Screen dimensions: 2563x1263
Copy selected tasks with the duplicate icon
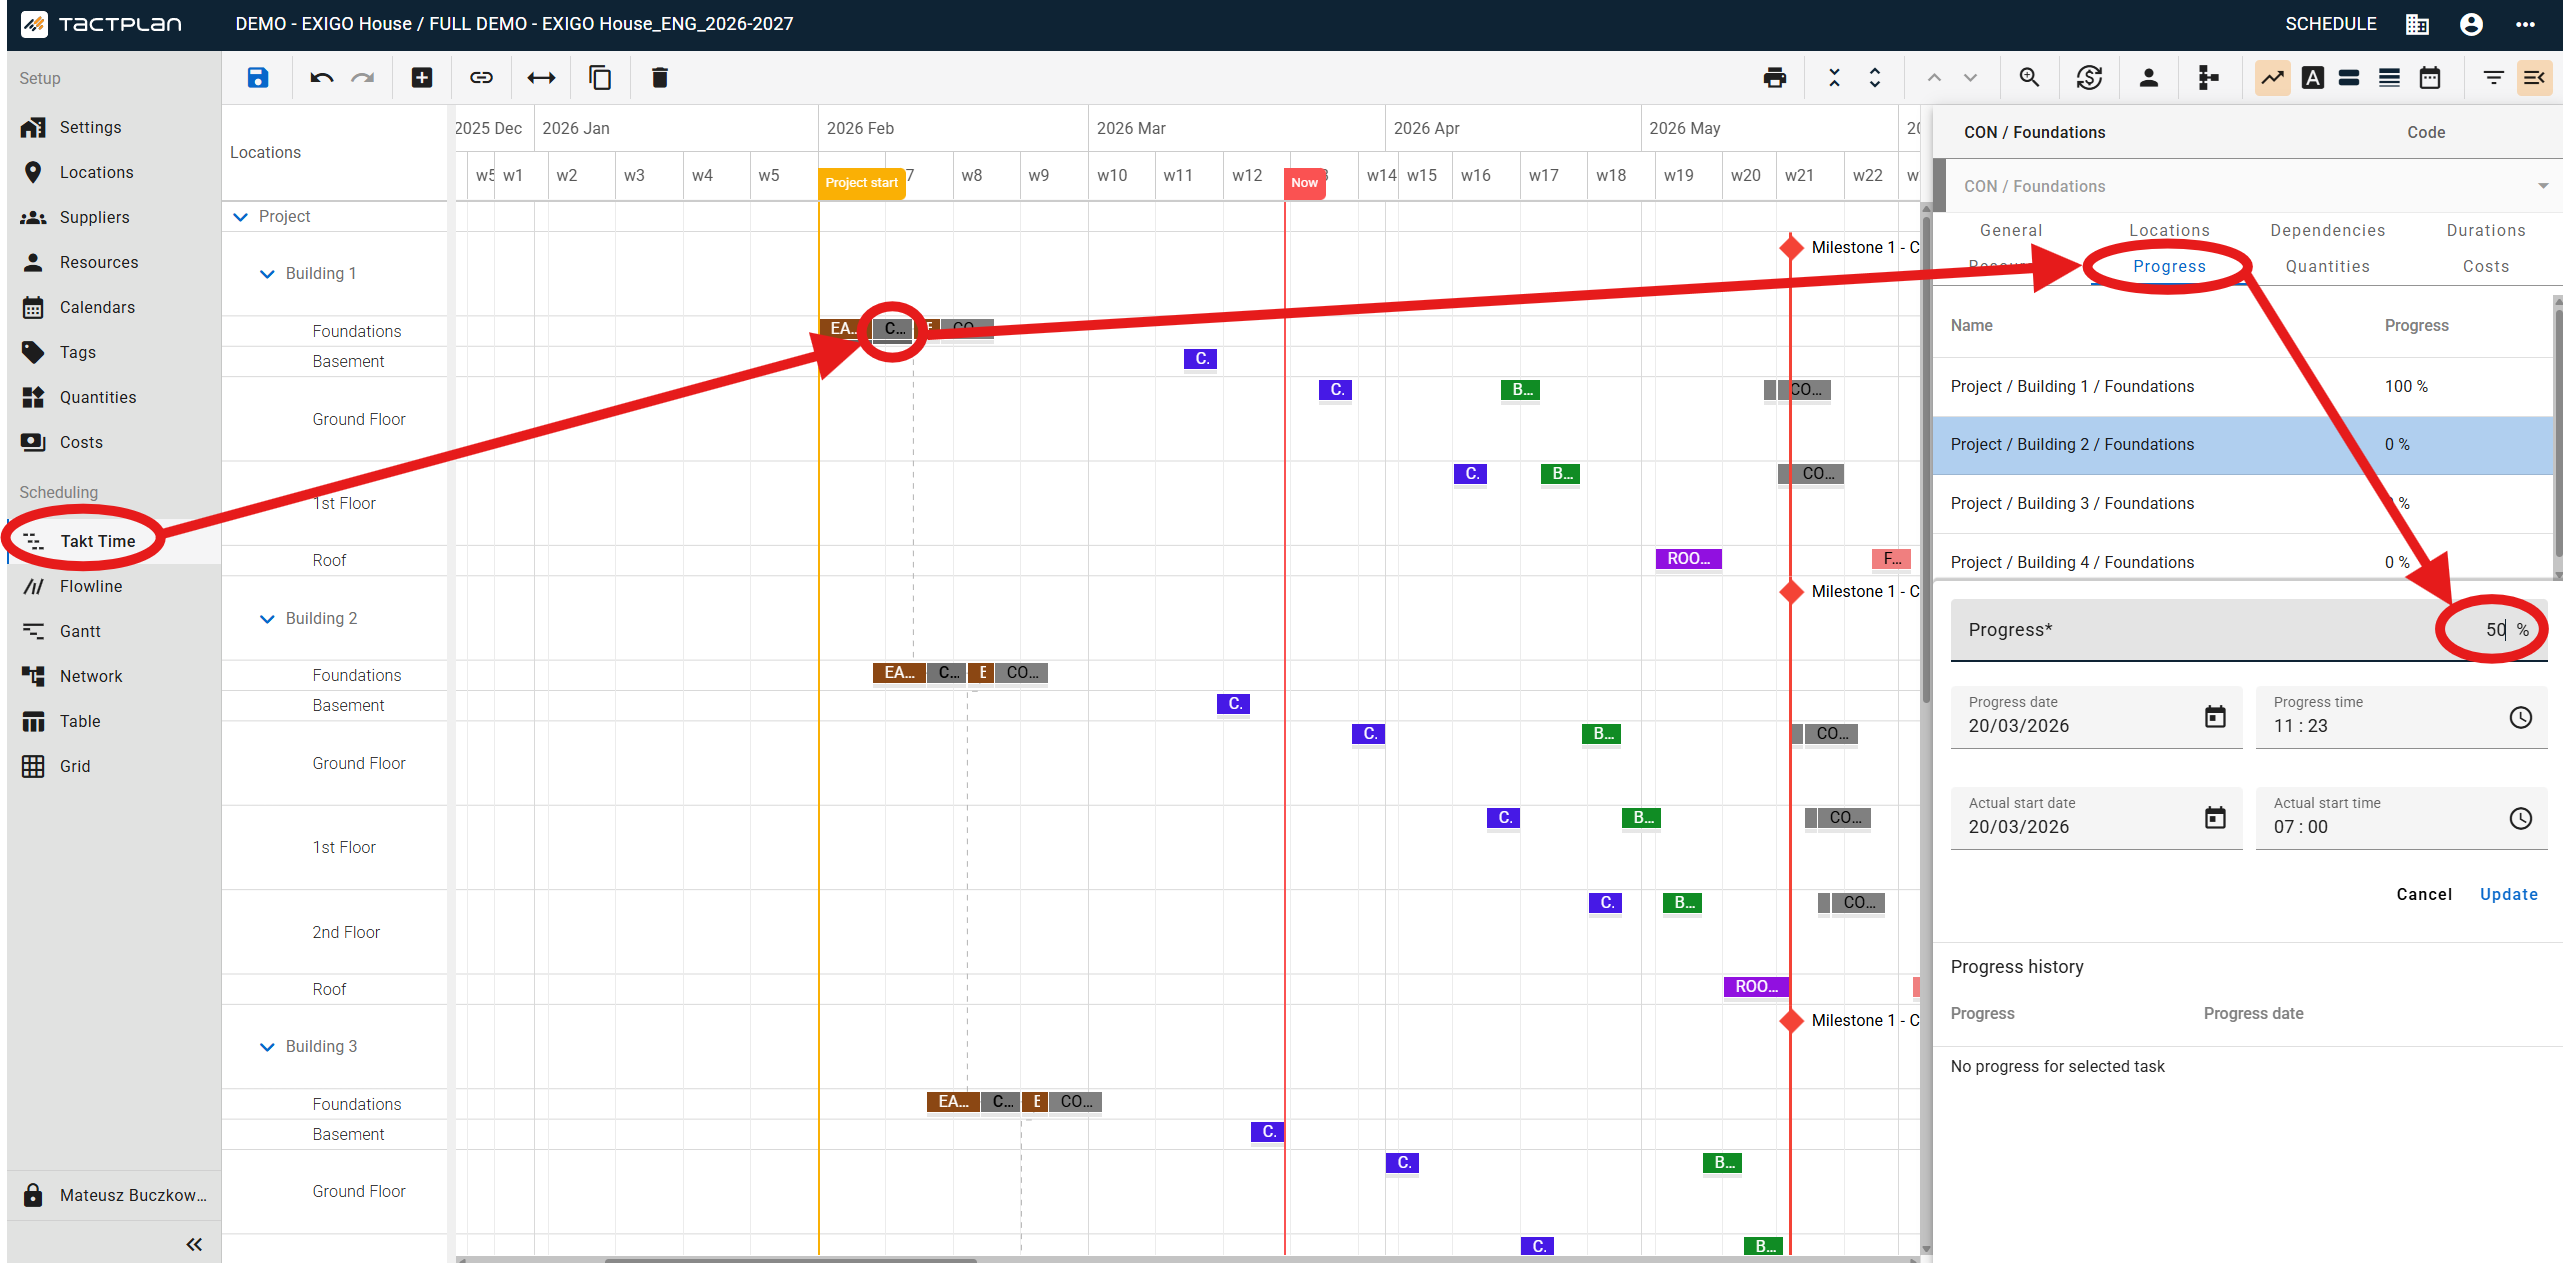(x=600, y=78)
